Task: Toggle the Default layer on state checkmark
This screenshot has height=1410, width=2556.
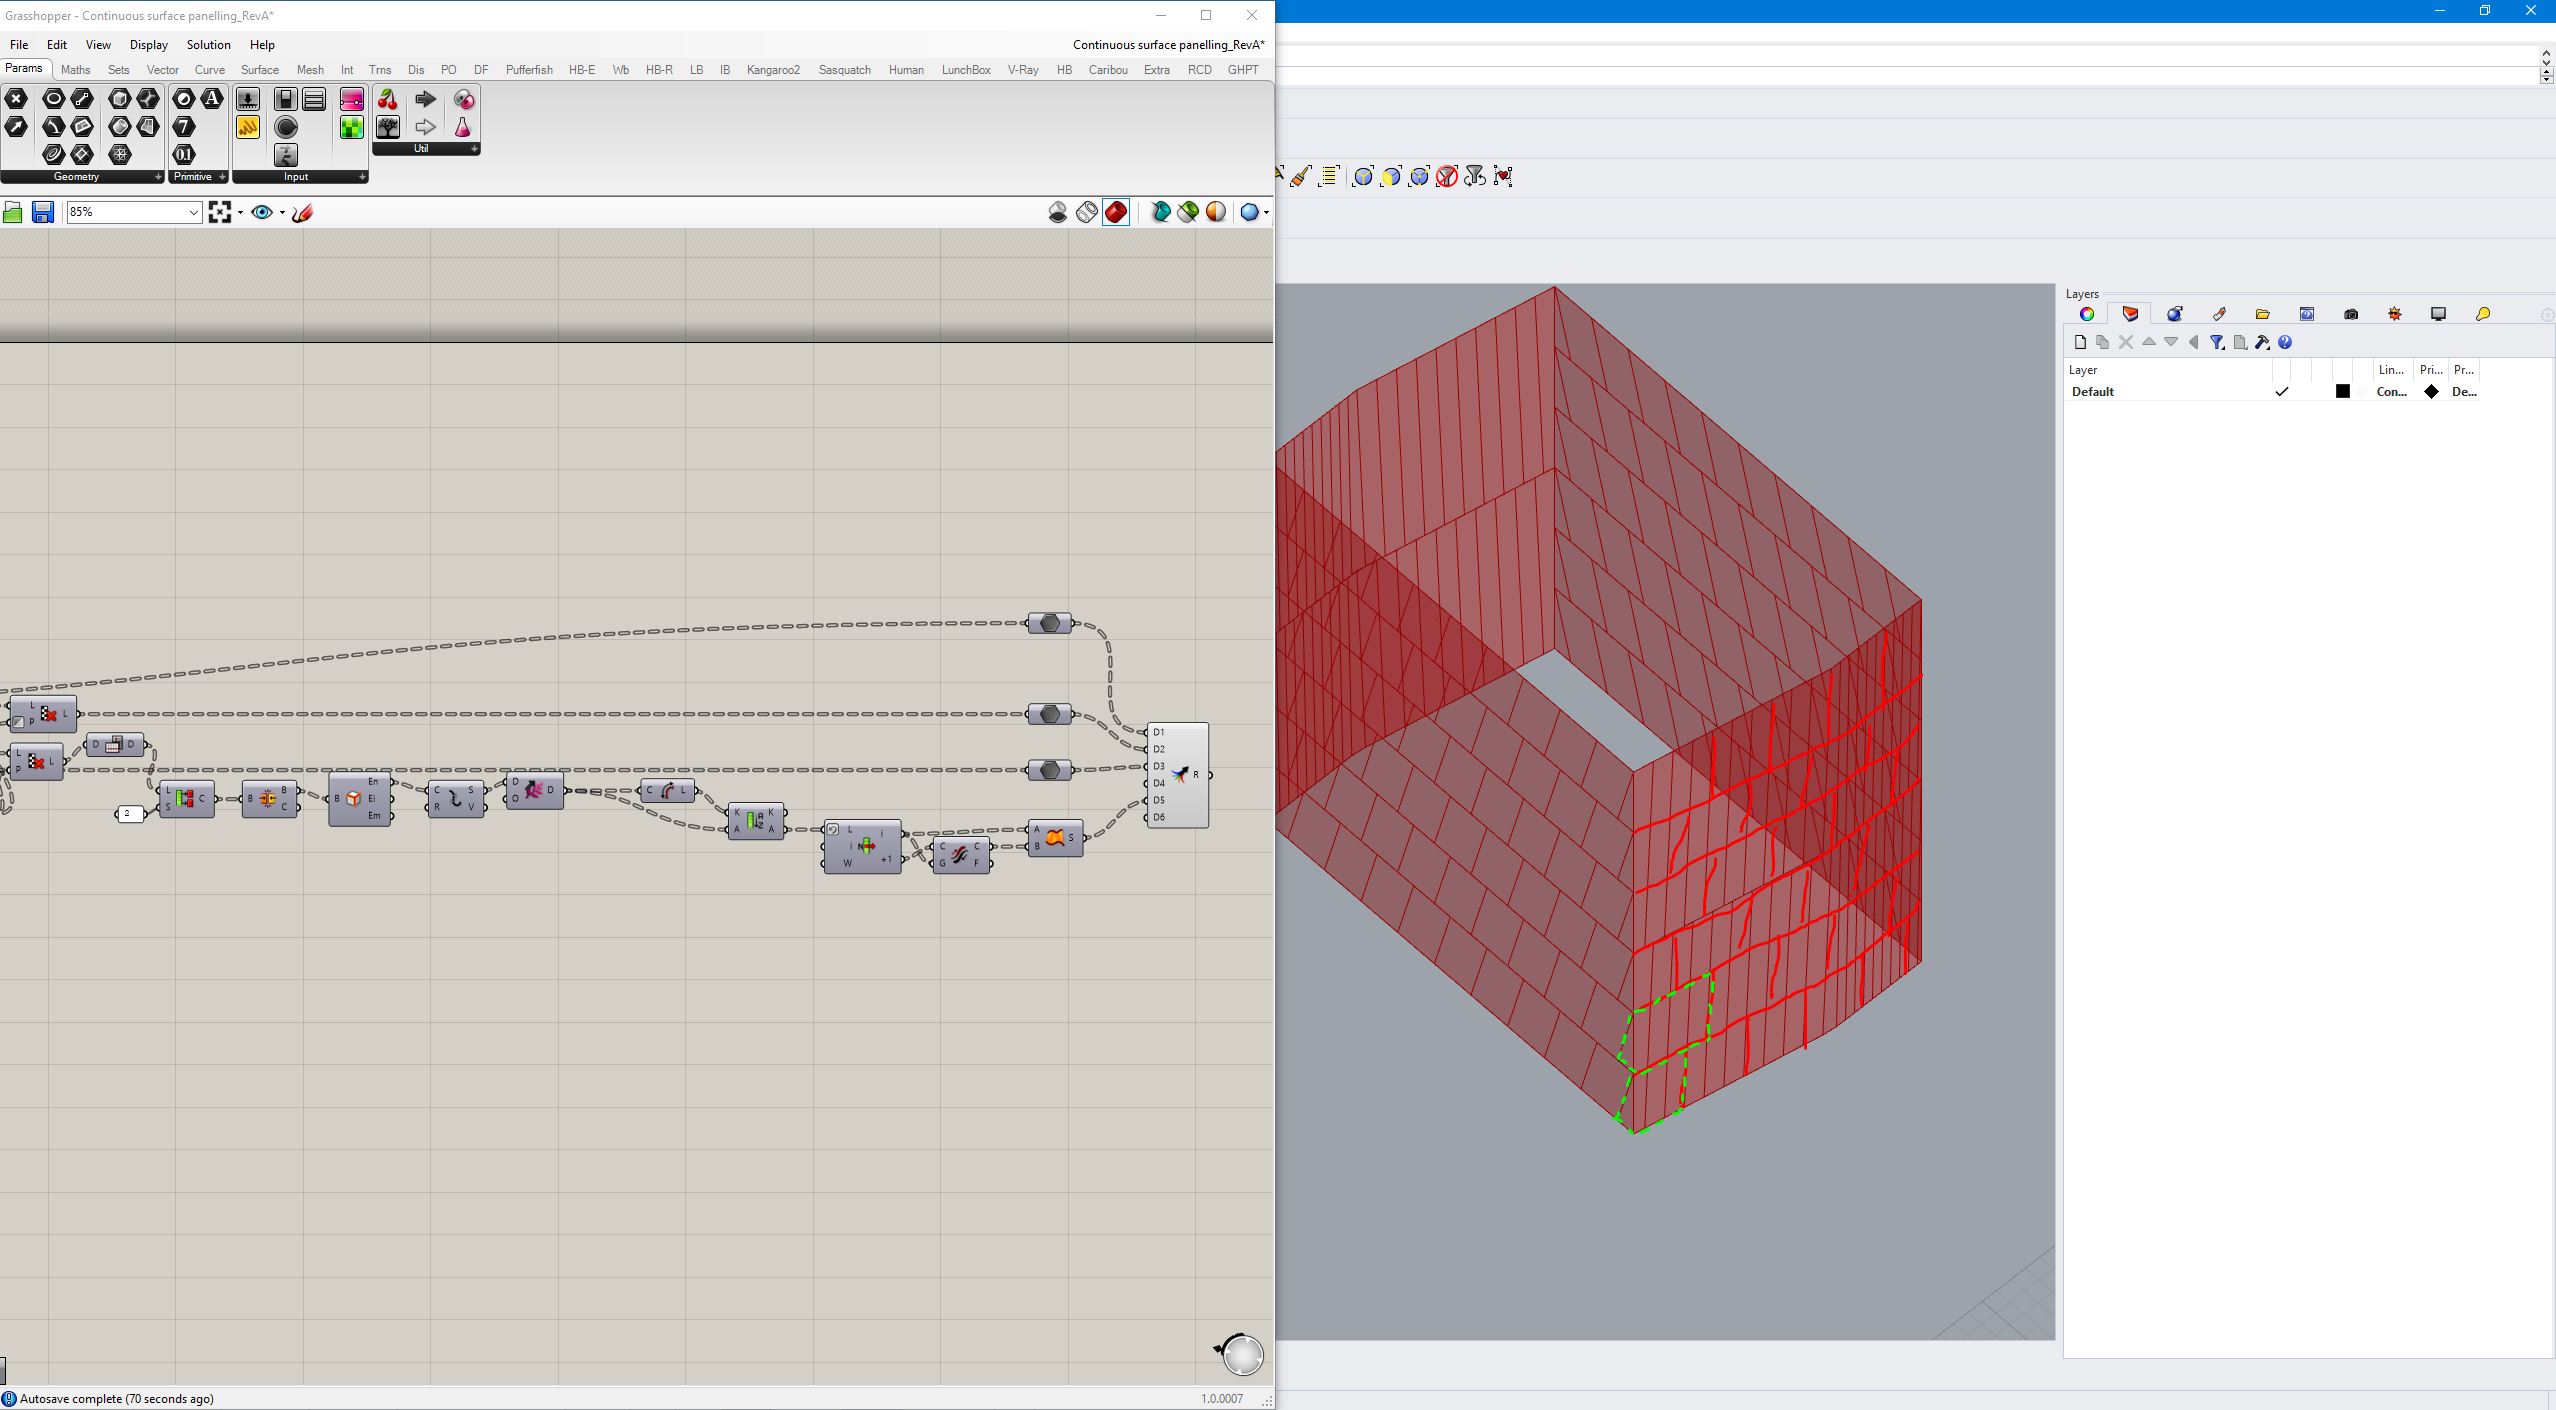Action: pyautogui.click(x=2283, y=392)
